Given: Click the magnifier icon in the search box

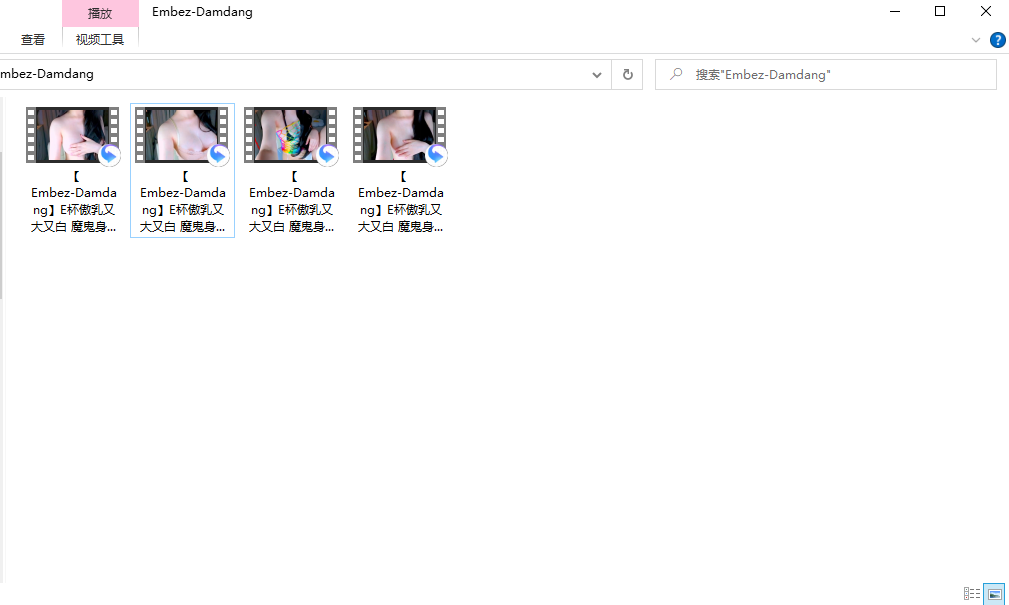Looking at the screenshot, I should pyautogui.click(x=676, y=74).
